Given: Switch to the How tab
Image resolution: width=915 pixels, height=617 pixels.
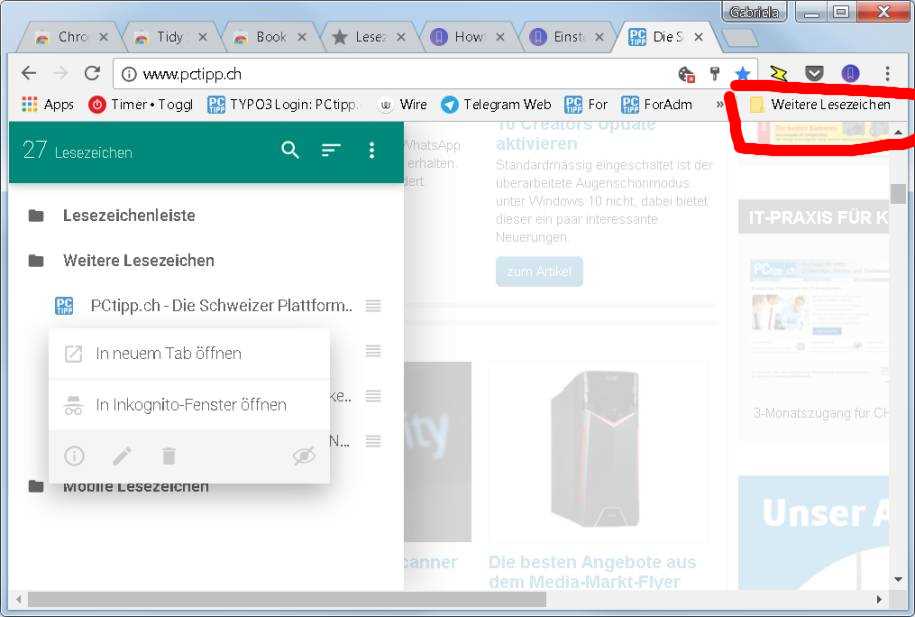Looking at the screenshot, I should click(467, 37).
